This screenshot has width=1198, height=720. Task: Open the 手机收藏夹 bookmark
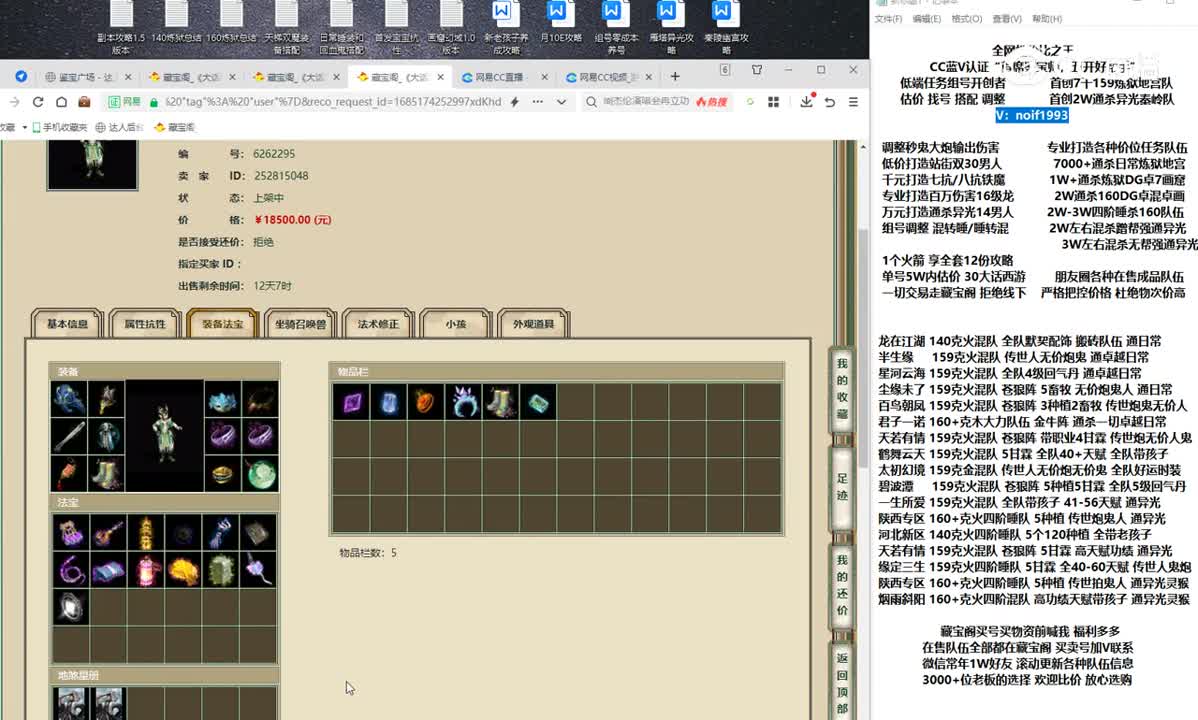[60, 128]
